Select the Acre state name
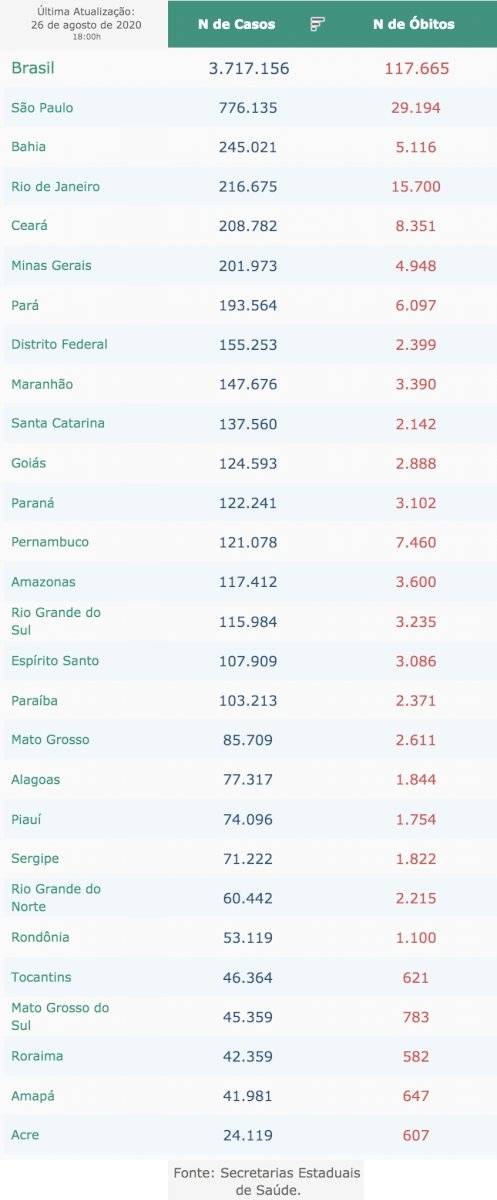 (25, 1135)
